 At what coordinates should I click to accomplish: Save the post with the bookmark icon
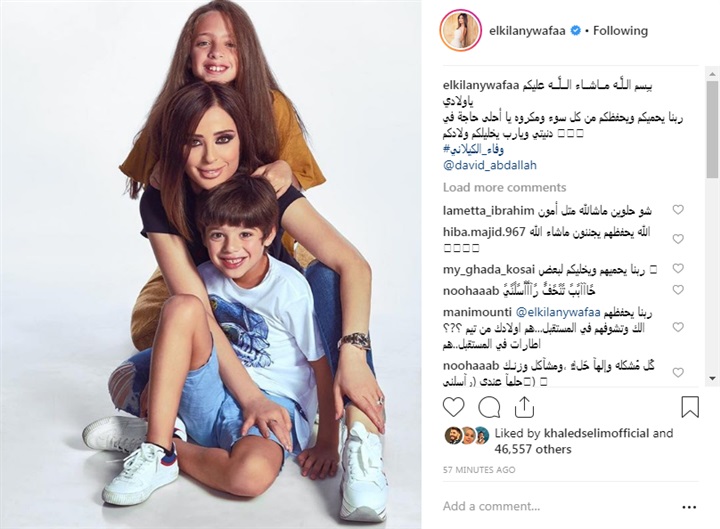click(x=690, y=407)
